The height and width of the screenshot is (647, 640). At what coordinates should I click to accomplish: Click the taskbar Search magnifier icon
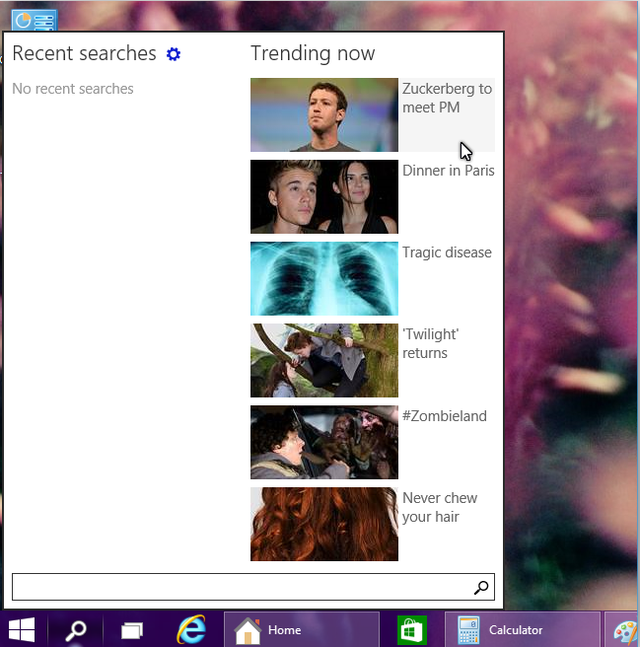tap(76, 630)
